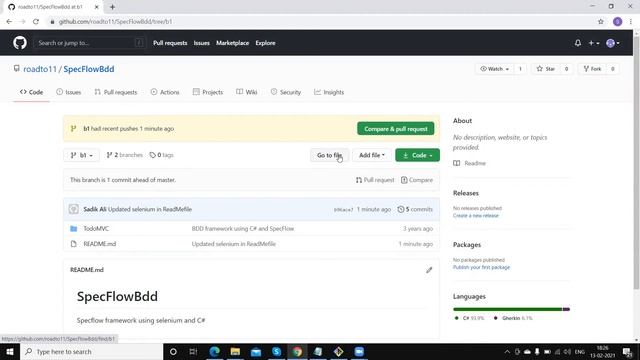View the 0 tags link
The image size is (640, 360).
(x=162, y=155)
